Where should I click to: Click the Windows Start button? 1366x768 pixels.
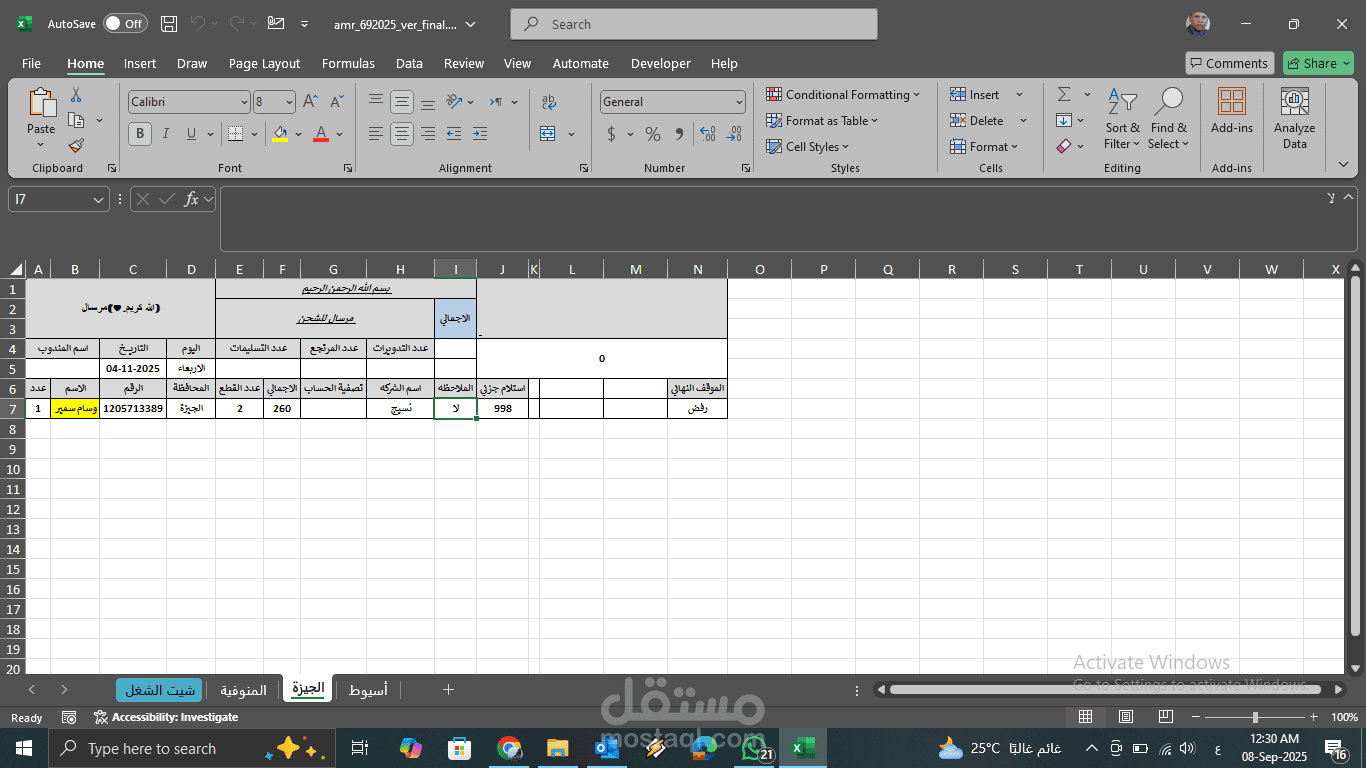tap(23, 748)
